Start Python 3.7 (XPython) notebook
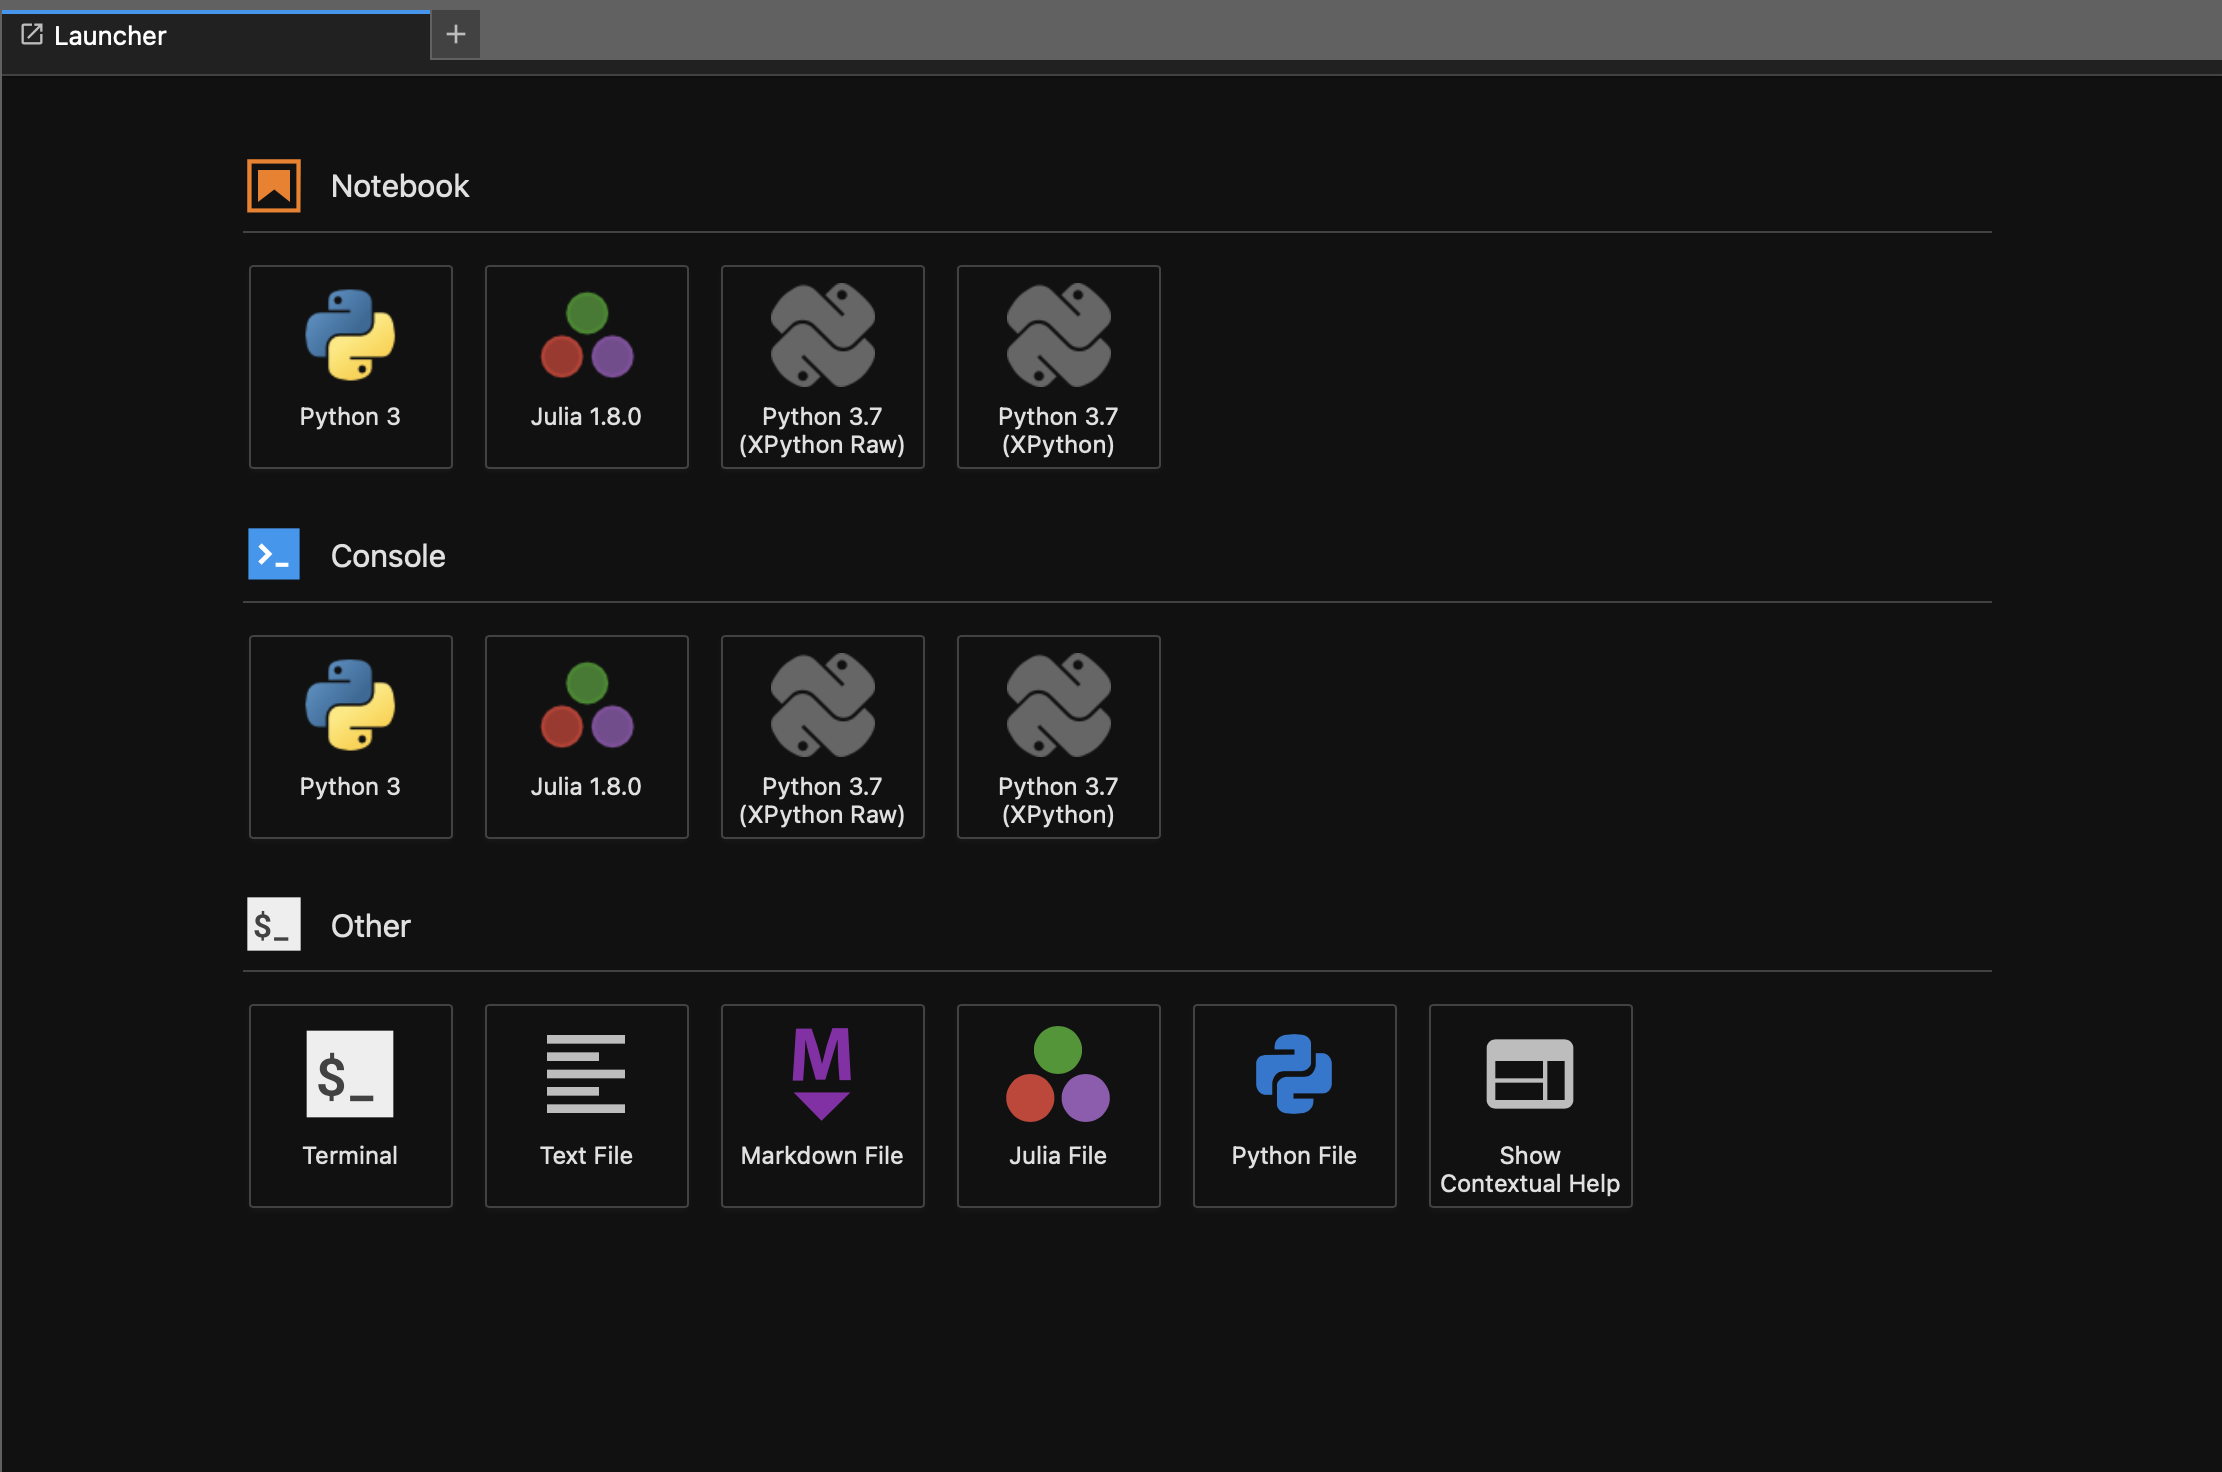Screen dimensions: 2222x1472 coord(1058,366)
